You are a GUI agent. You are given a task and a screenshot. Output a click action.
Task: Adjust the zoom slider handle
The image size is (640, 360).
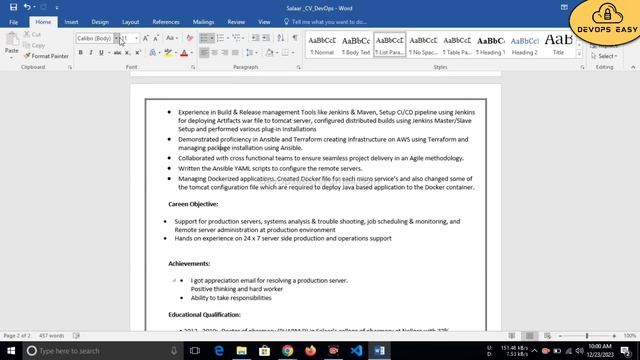587,336
